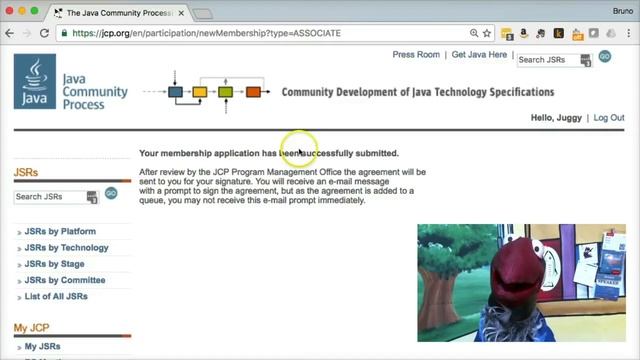Open JSRs by Stage
640x360 pixels.
tap(54, 264)
